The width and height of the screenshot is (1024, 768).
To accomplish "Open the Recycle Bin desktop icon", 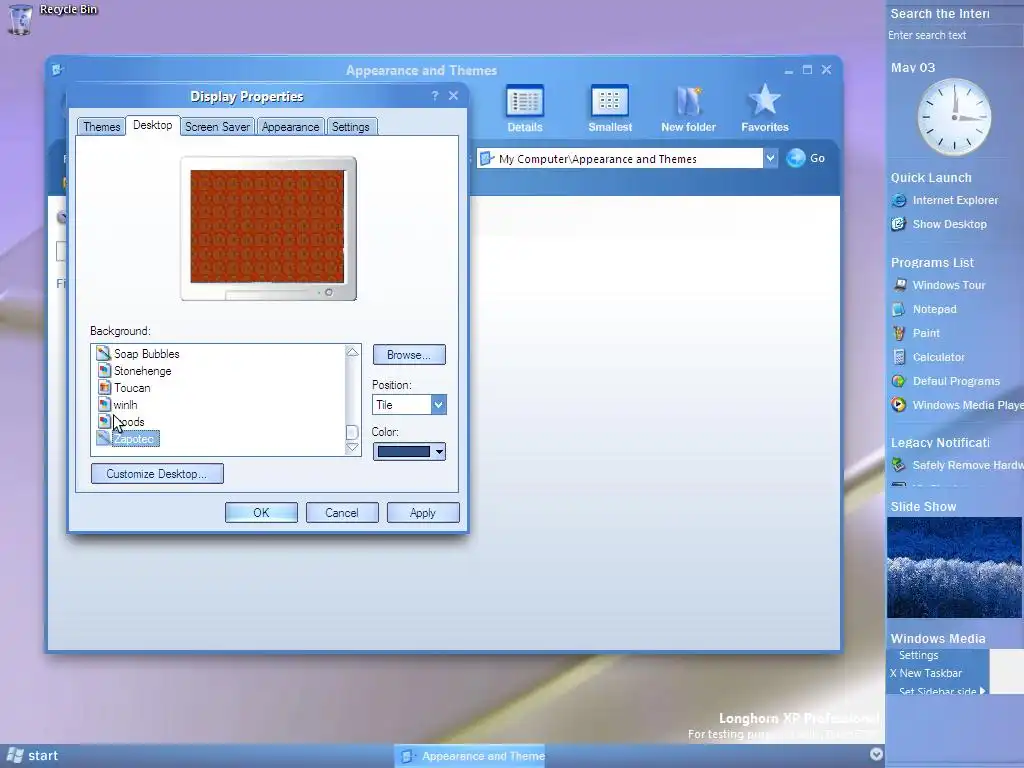I will pos(21,18).
